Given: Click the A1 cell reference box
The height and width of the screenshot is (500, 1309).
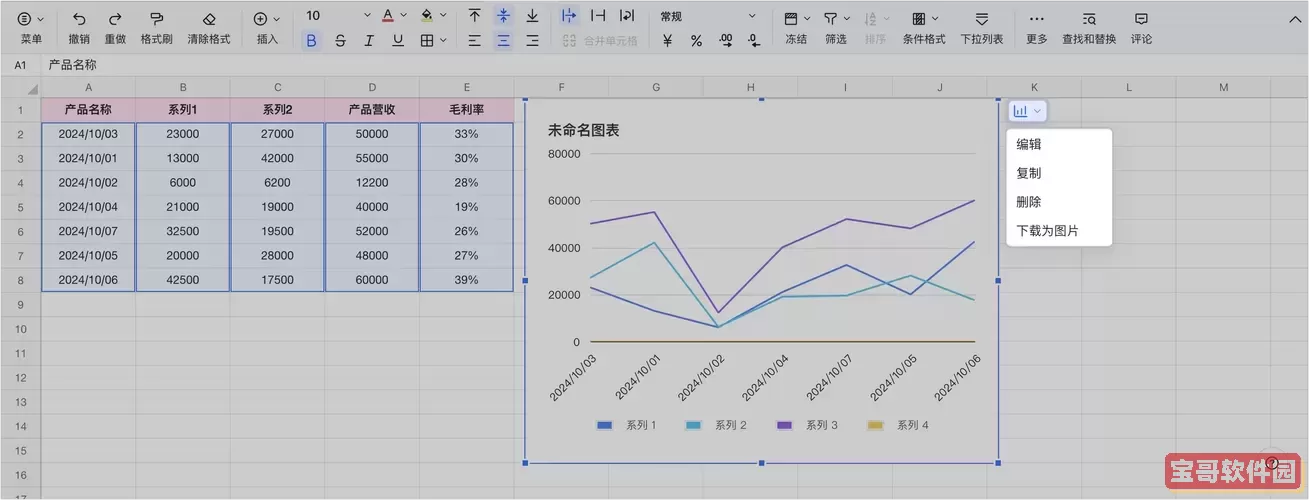Looking at the screenshot, I should coord(20,65).
